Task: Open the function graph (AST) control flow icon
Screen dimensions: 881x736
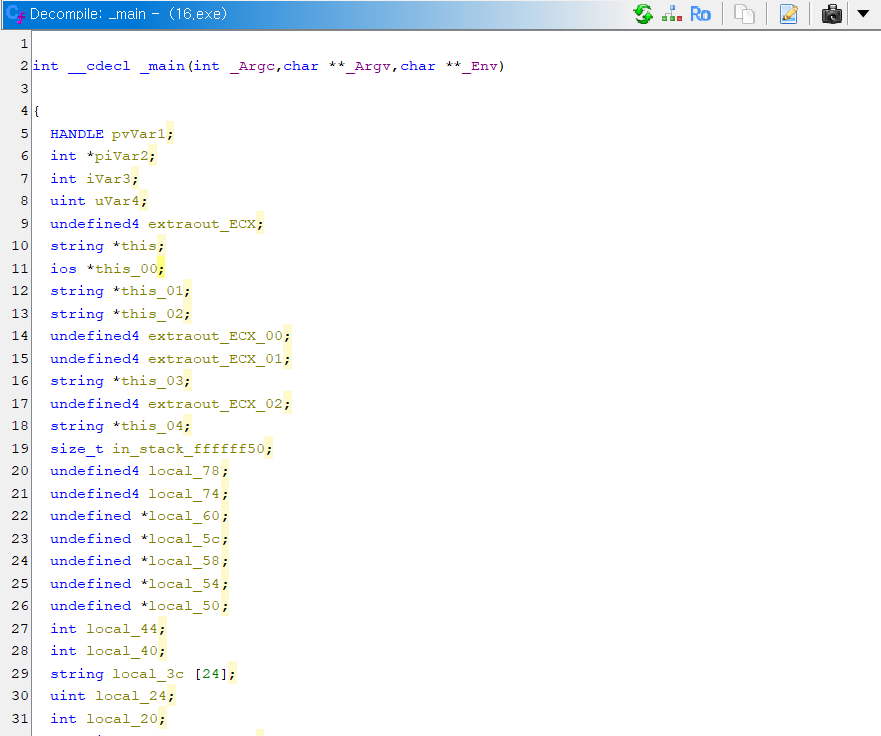Action: [672, 14]
